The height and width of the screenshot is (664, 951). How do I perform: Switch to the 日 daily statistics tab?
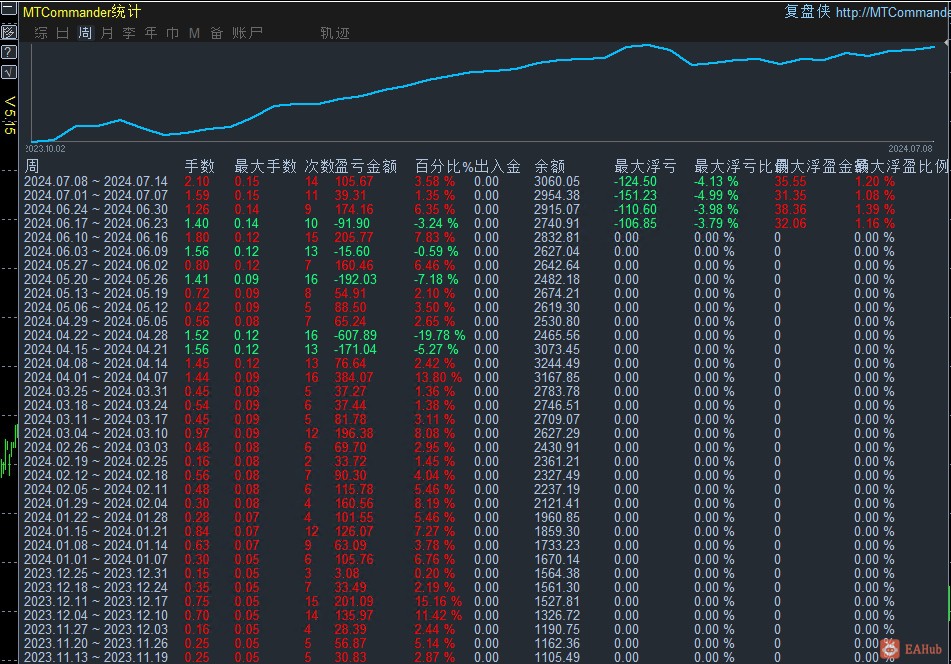click(63, 33)
